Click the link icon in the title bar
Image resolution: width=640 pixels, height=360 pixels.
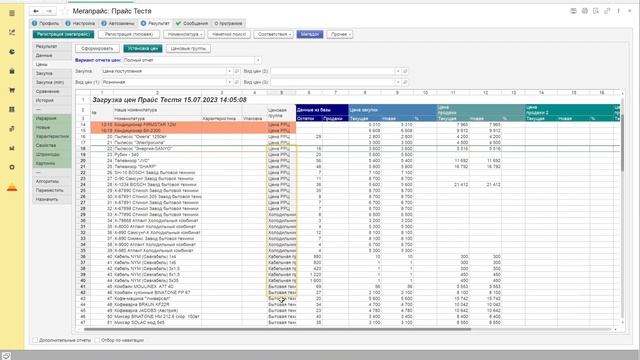(x=607, y=11)
